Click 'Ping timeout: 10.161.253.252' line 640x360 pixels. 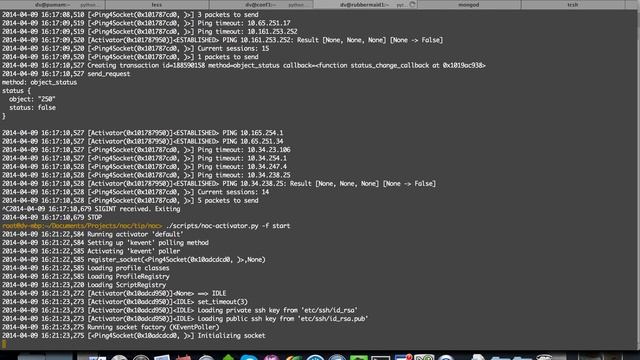point(150,31)
